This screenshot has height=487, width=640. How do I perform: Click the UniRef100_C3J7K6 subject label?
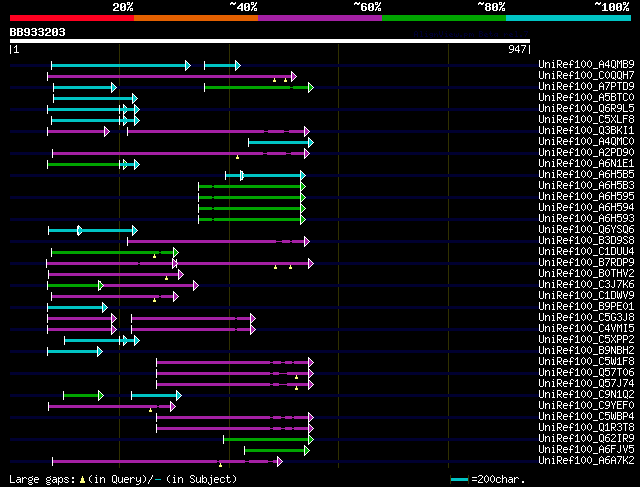tap(586, 285)
